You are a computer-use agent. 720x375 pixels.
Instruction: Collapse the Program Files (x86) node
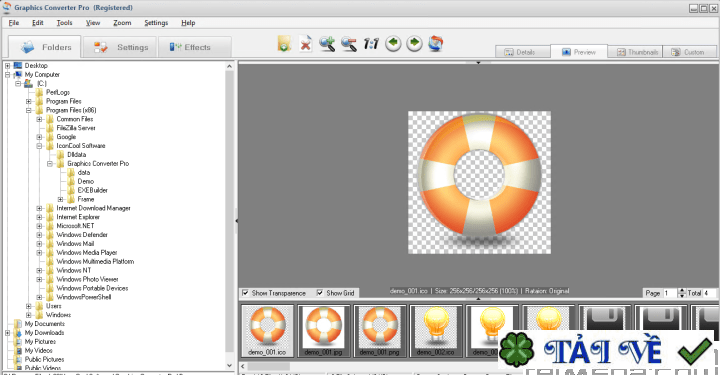pyautogui.click(x=28, y=110)
